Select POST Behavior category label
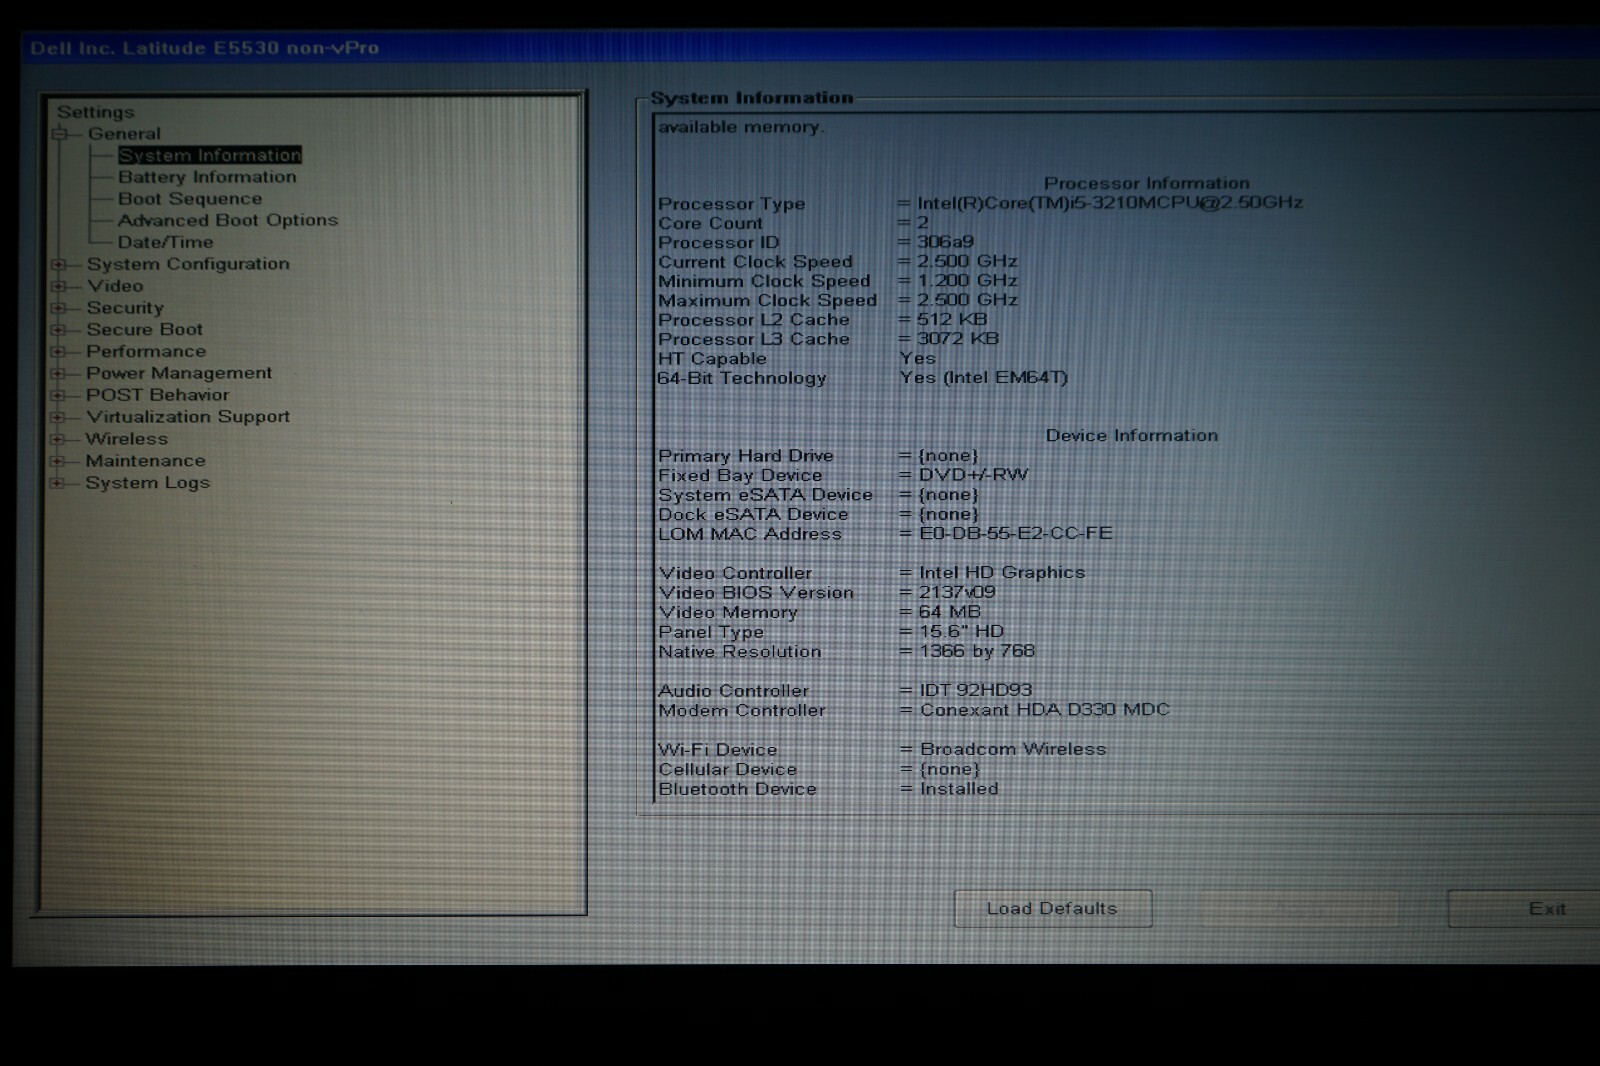Screen dimensions: 1600x1066 [158, 395]
